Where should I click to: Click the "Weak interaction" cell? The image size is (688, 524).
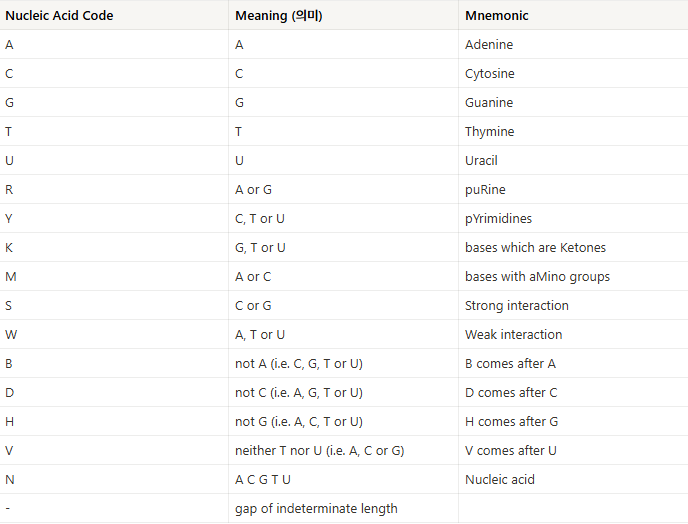click(x=514, y=335)
